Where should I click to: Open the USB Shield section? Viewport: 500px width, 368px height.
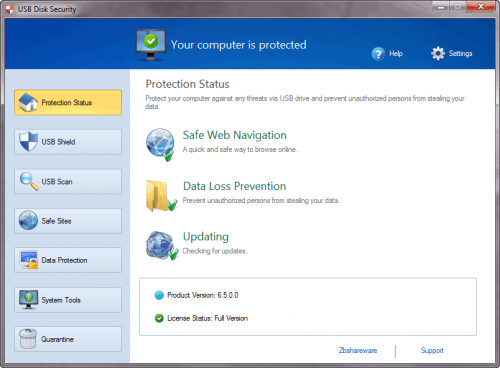[x=68, y=142]
